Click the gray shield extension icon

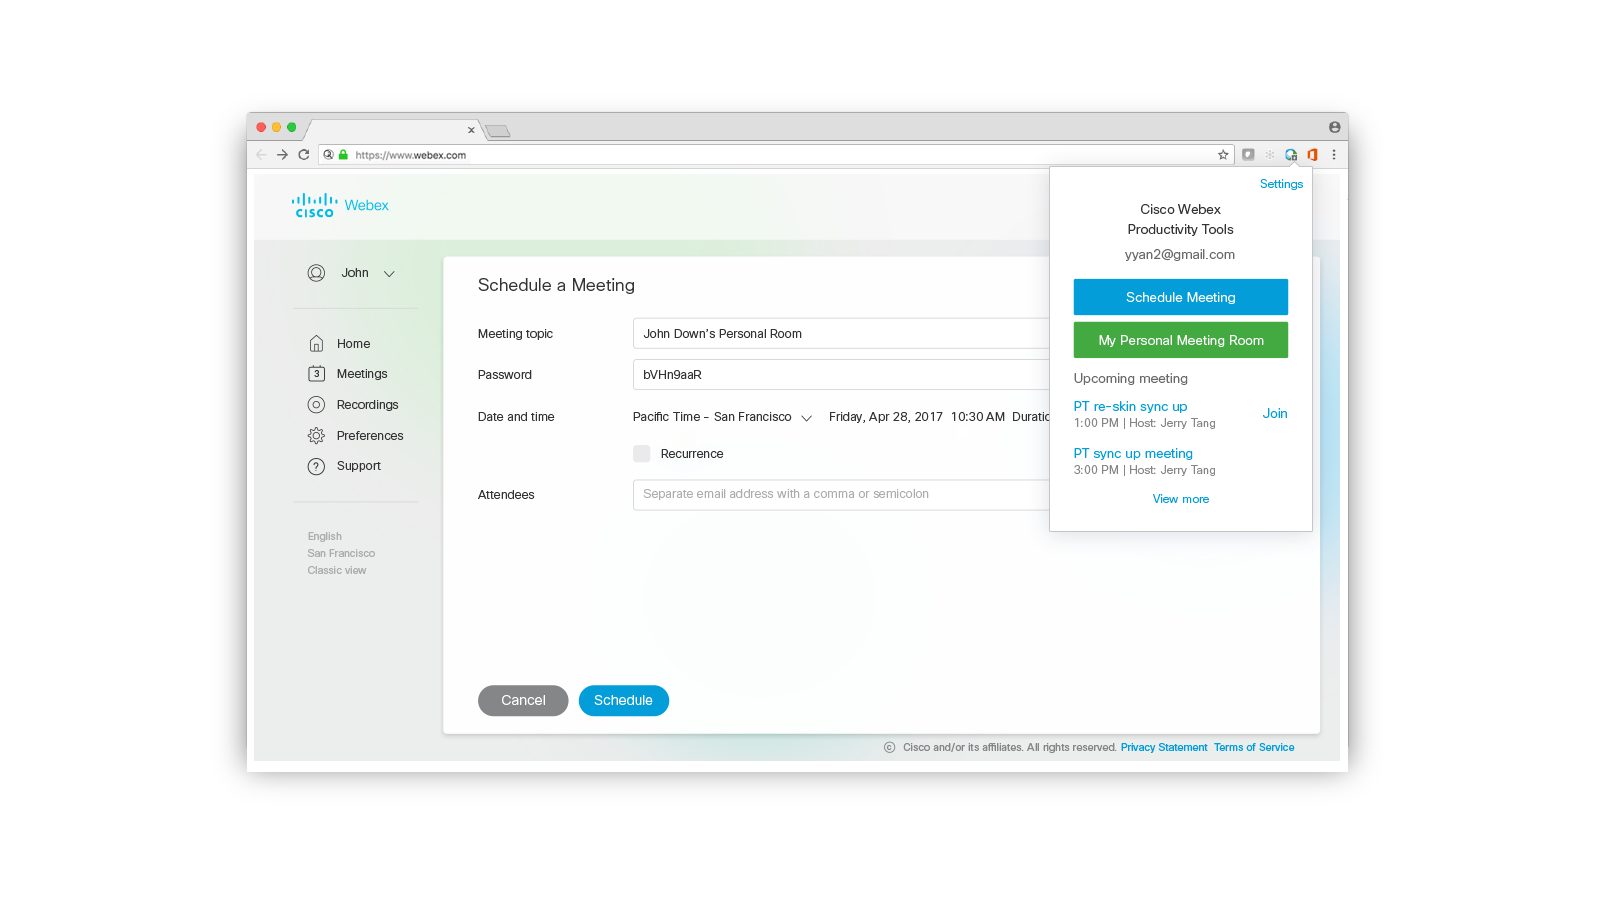click(1248, 155)
